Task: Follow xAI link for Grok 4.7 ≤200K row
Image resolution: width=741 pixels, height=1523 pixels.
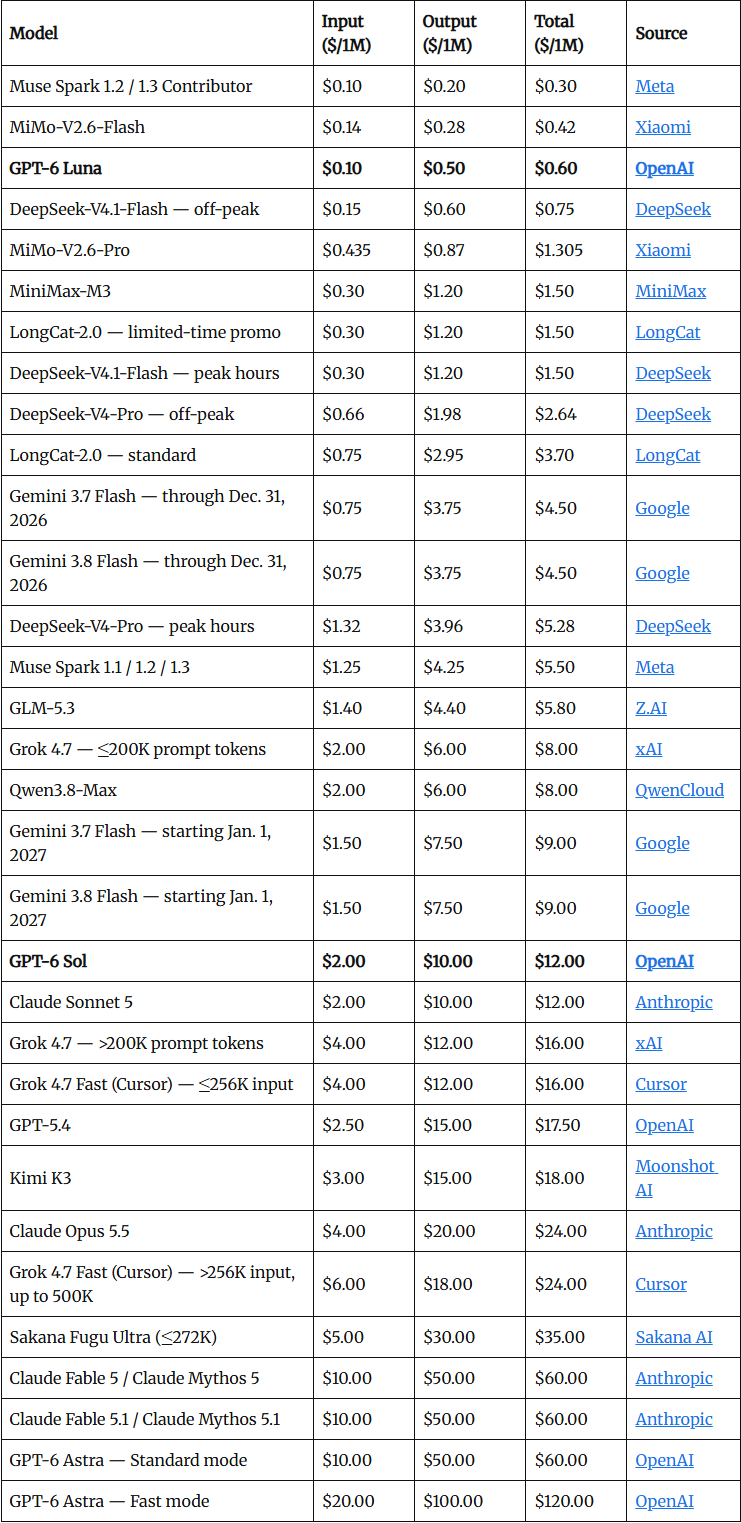Action: click(649, 749)
